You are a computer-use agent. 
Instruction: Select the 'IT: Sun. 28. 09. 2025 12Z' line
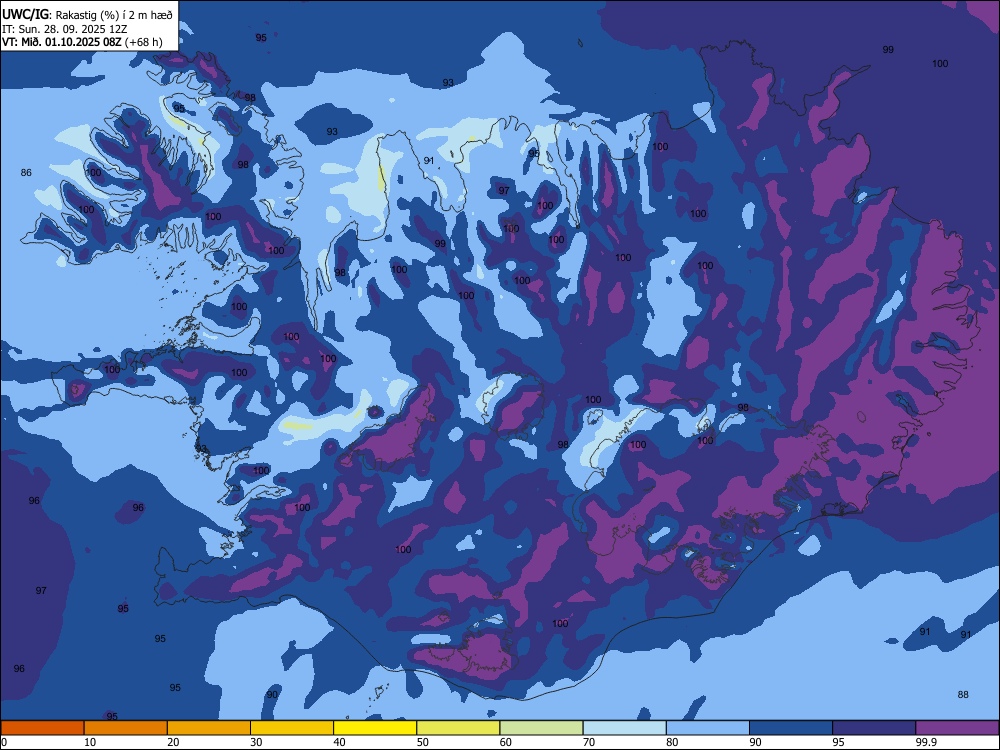pos(65,29)
